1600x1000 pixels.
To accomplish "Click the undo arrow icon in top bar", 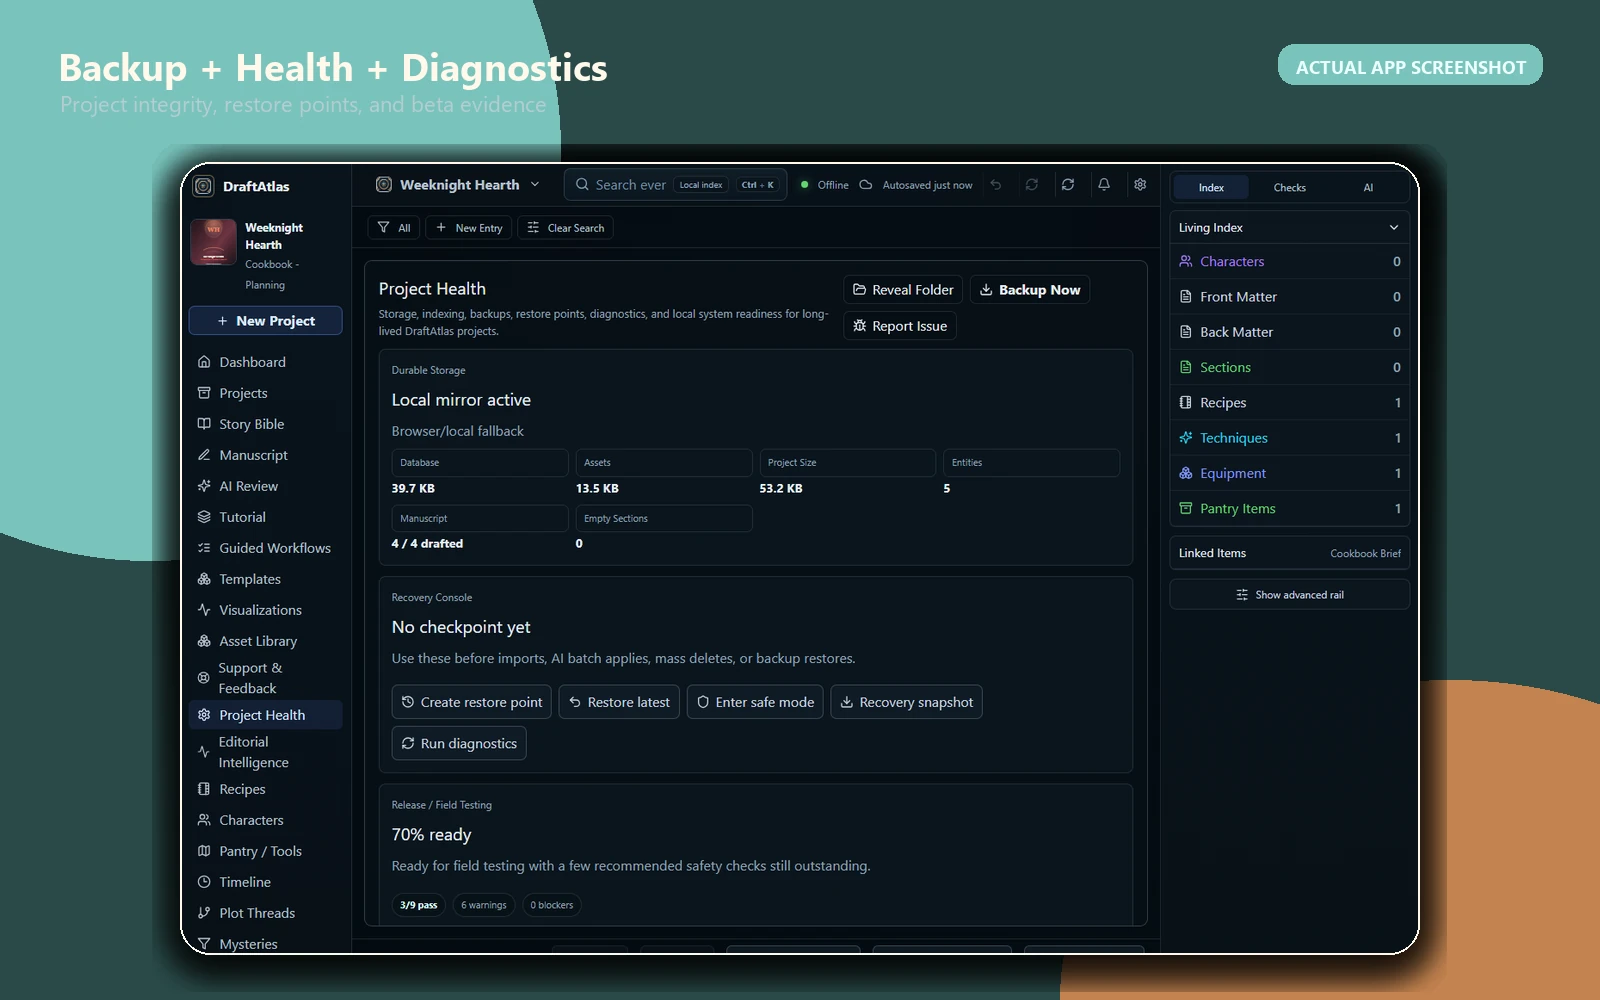I will coord(996,185).
